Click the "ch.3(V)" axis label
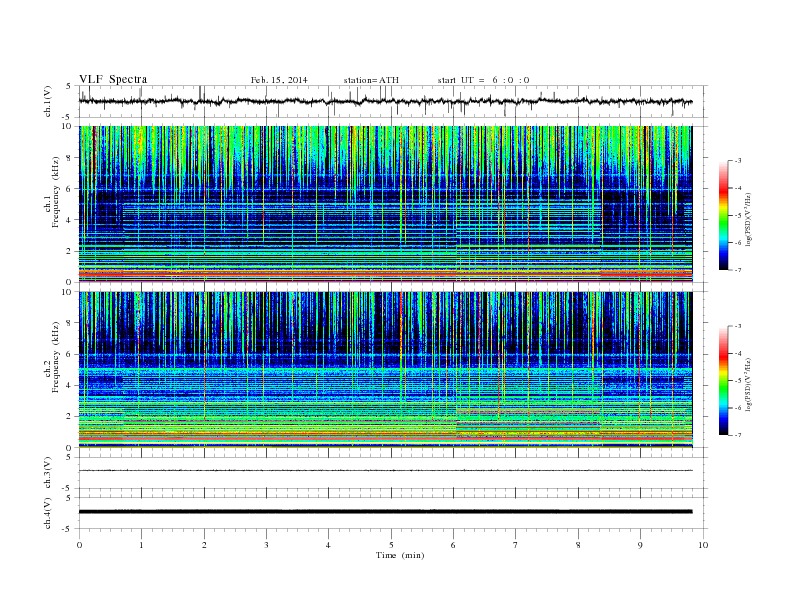 [x=48, y=473]
